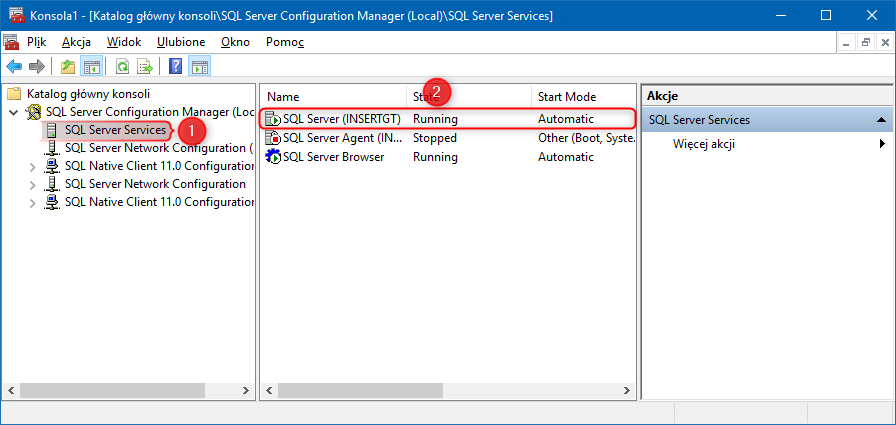
Task: Open the Akcja menu
Action: [x=77, y=42]
